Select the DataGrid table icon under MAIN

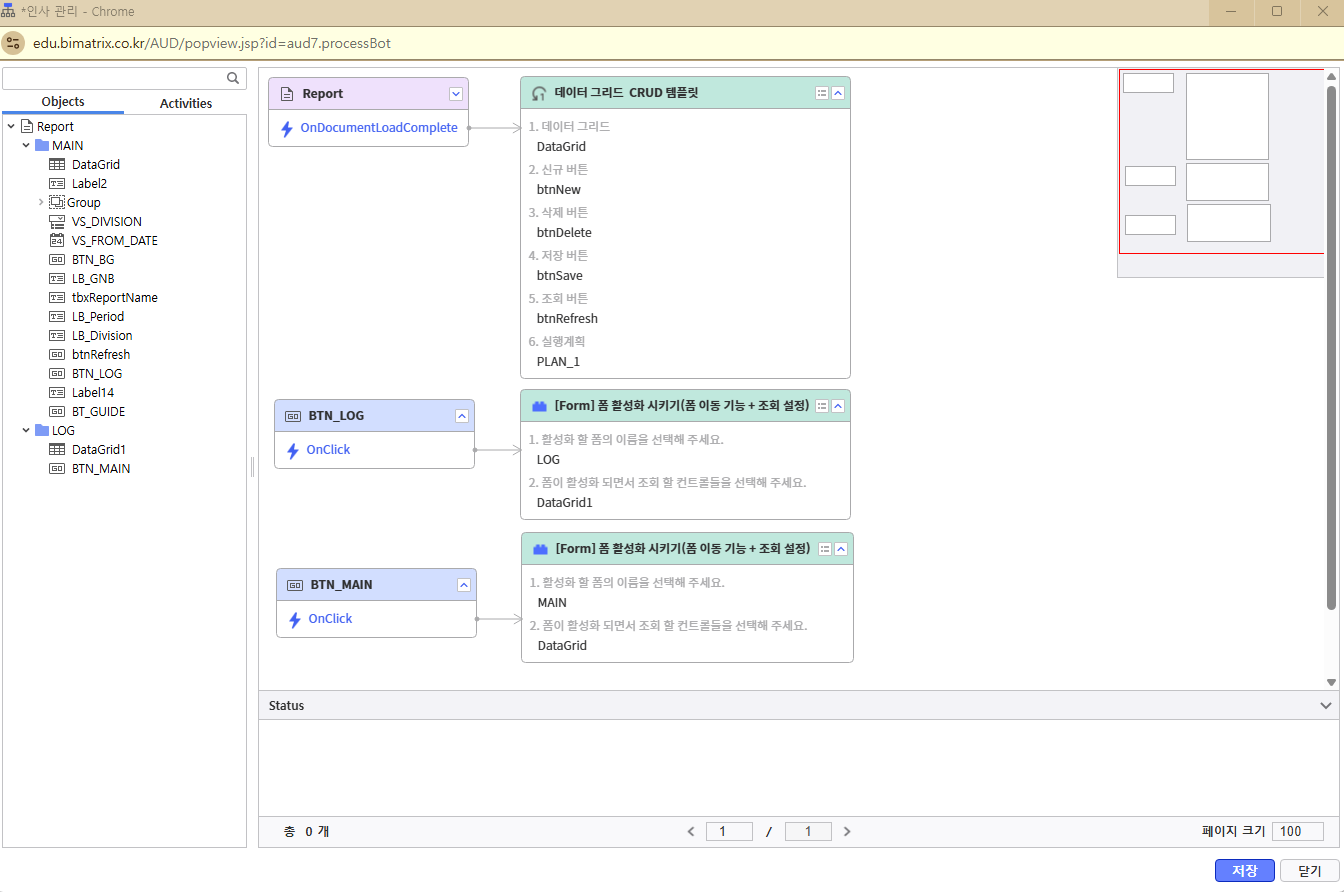tap(58, 164)
